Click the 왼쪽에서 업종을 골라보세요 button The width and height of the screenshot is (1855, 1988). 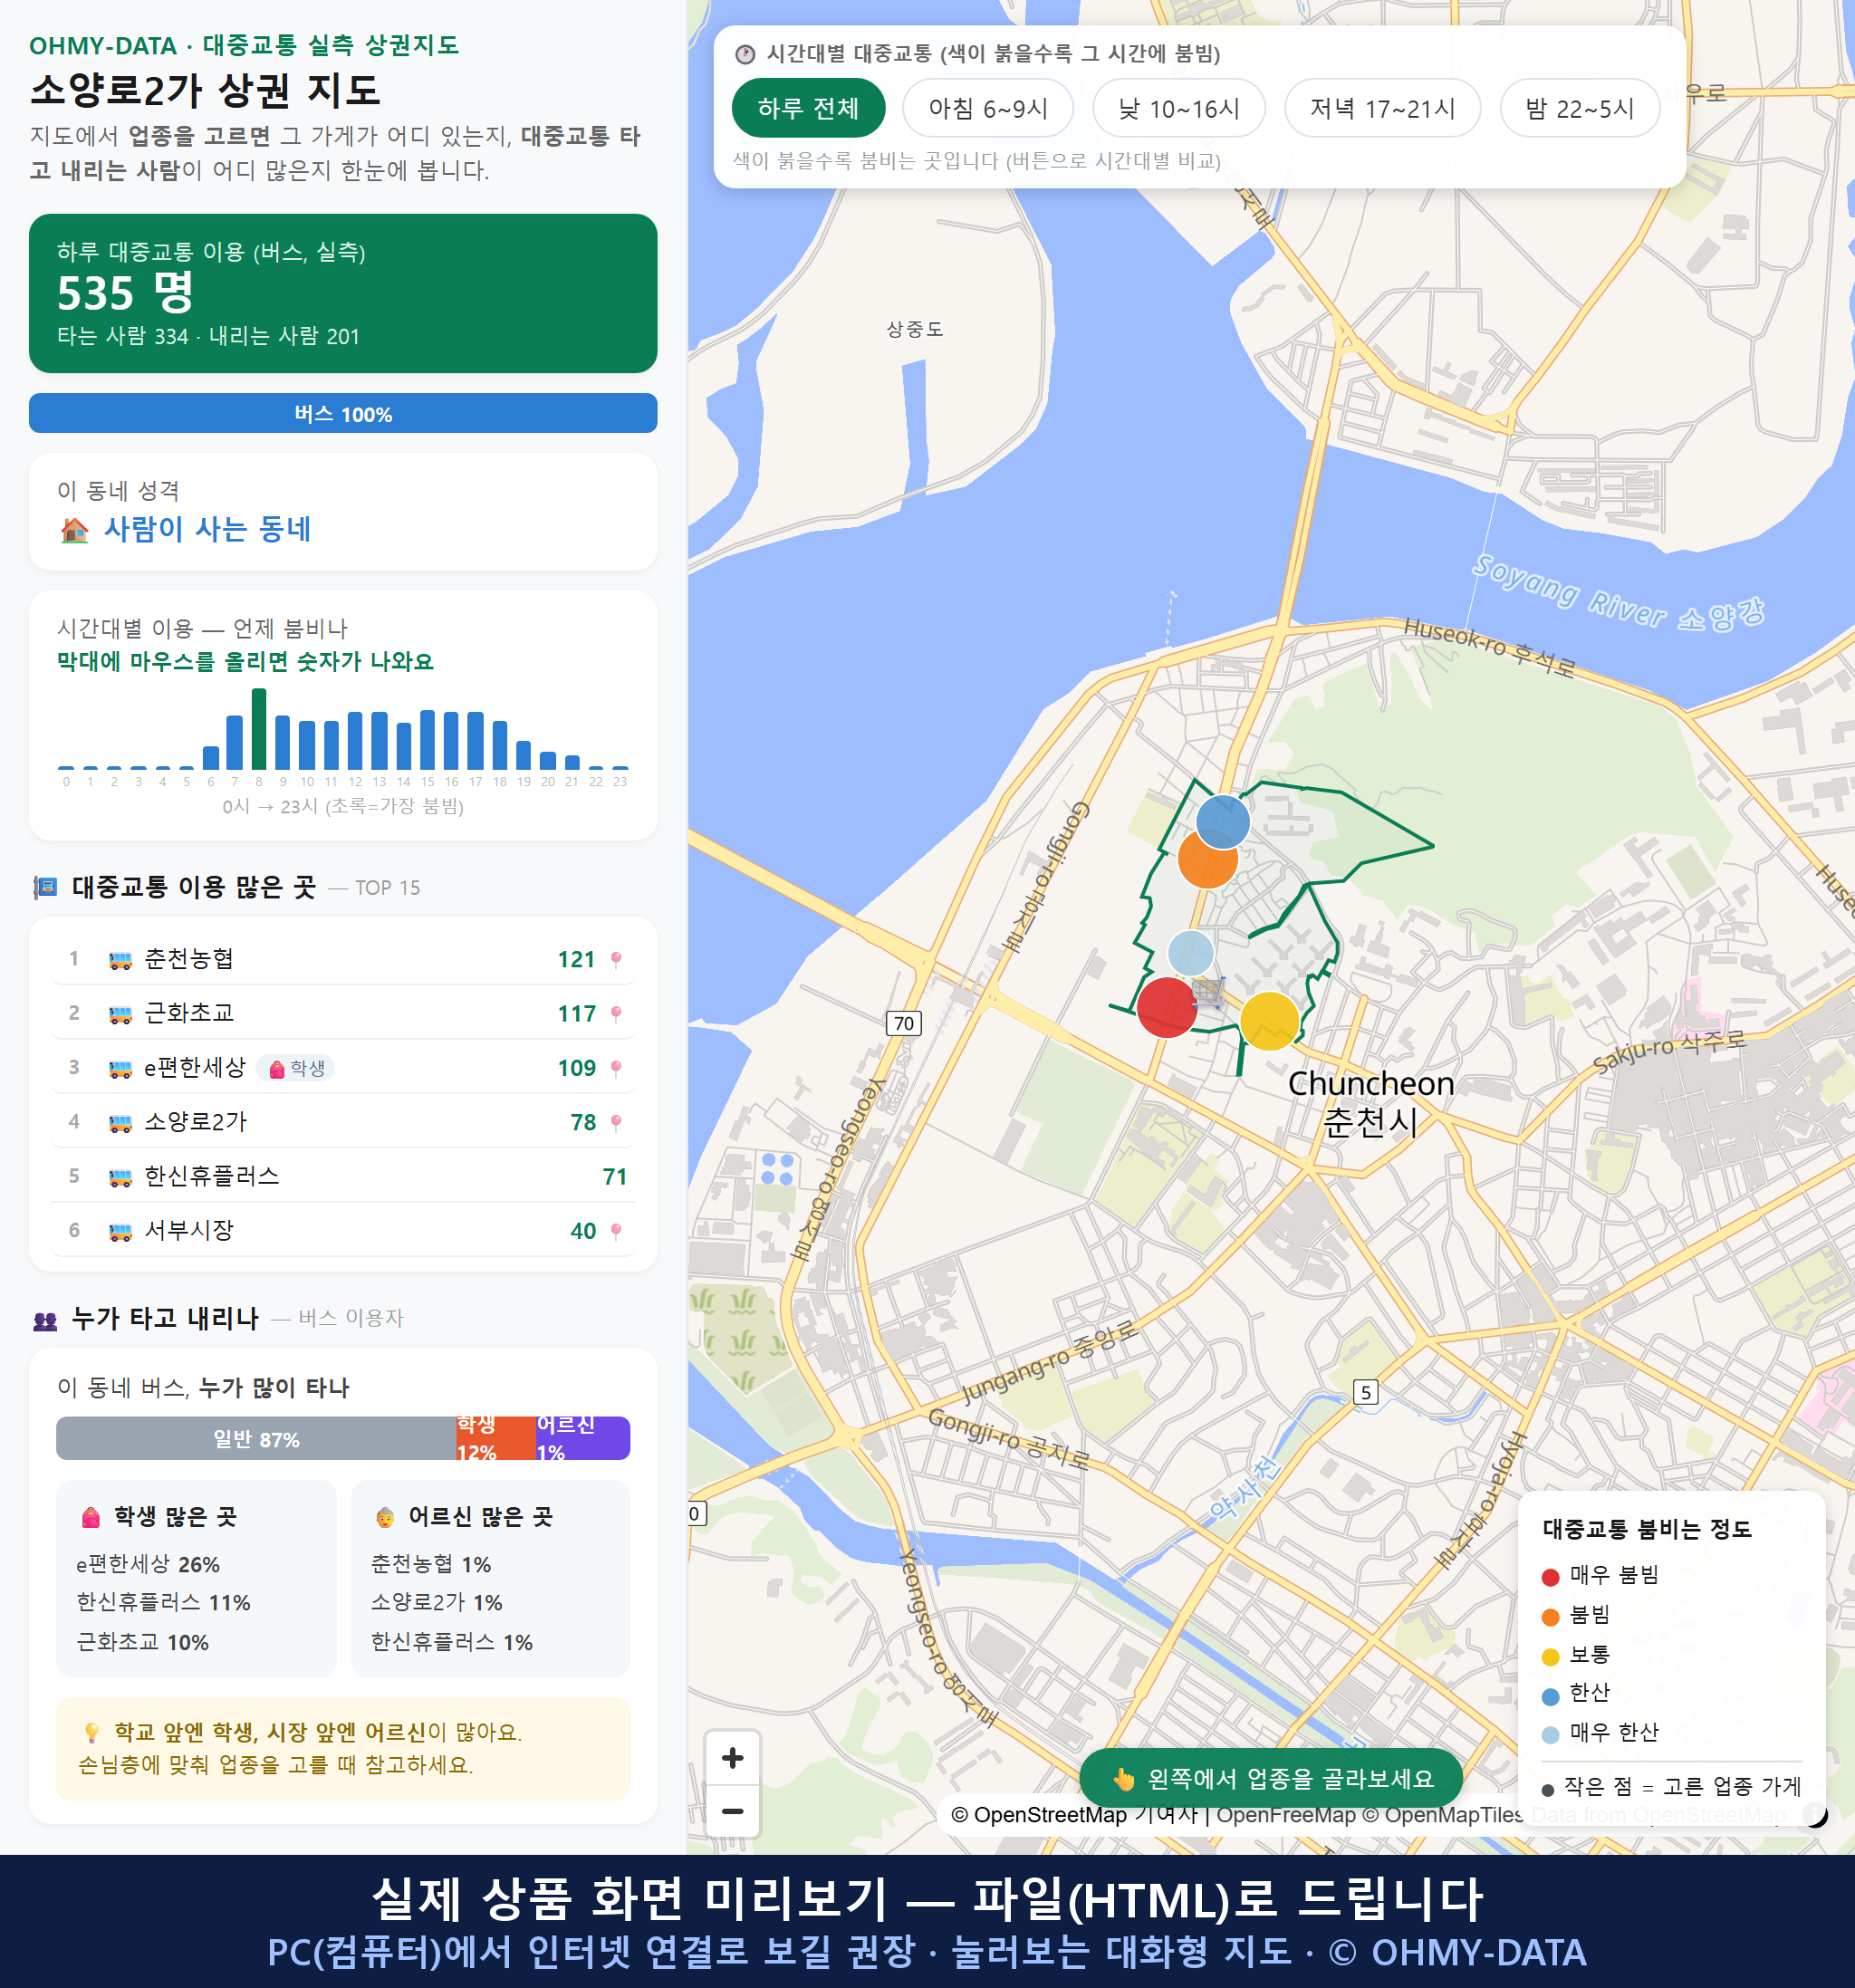click(x=1271, y=1778)
